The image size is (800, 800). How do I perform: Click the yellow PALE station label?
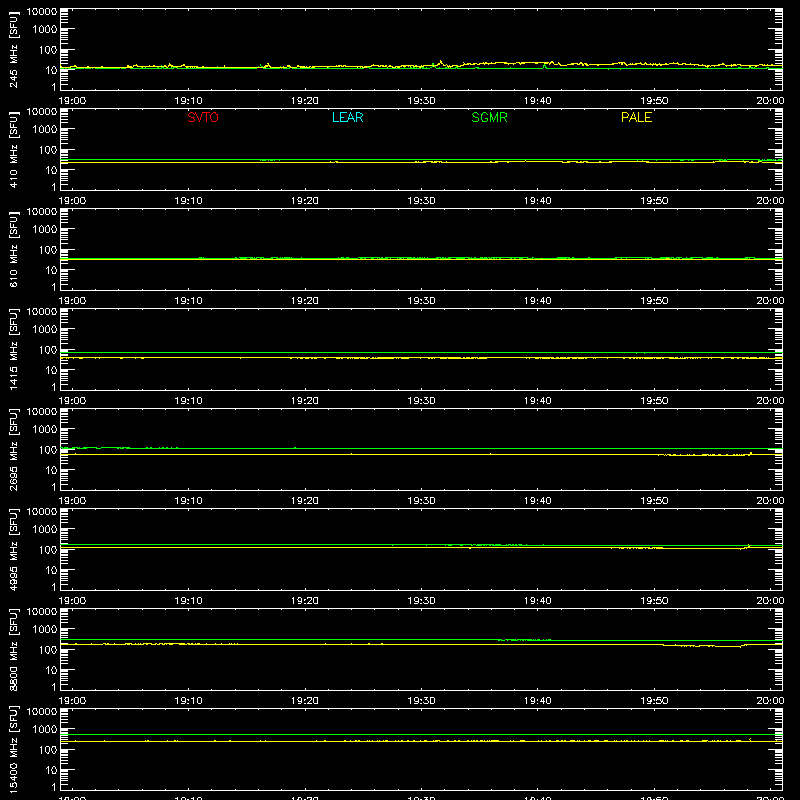[636, 117]
